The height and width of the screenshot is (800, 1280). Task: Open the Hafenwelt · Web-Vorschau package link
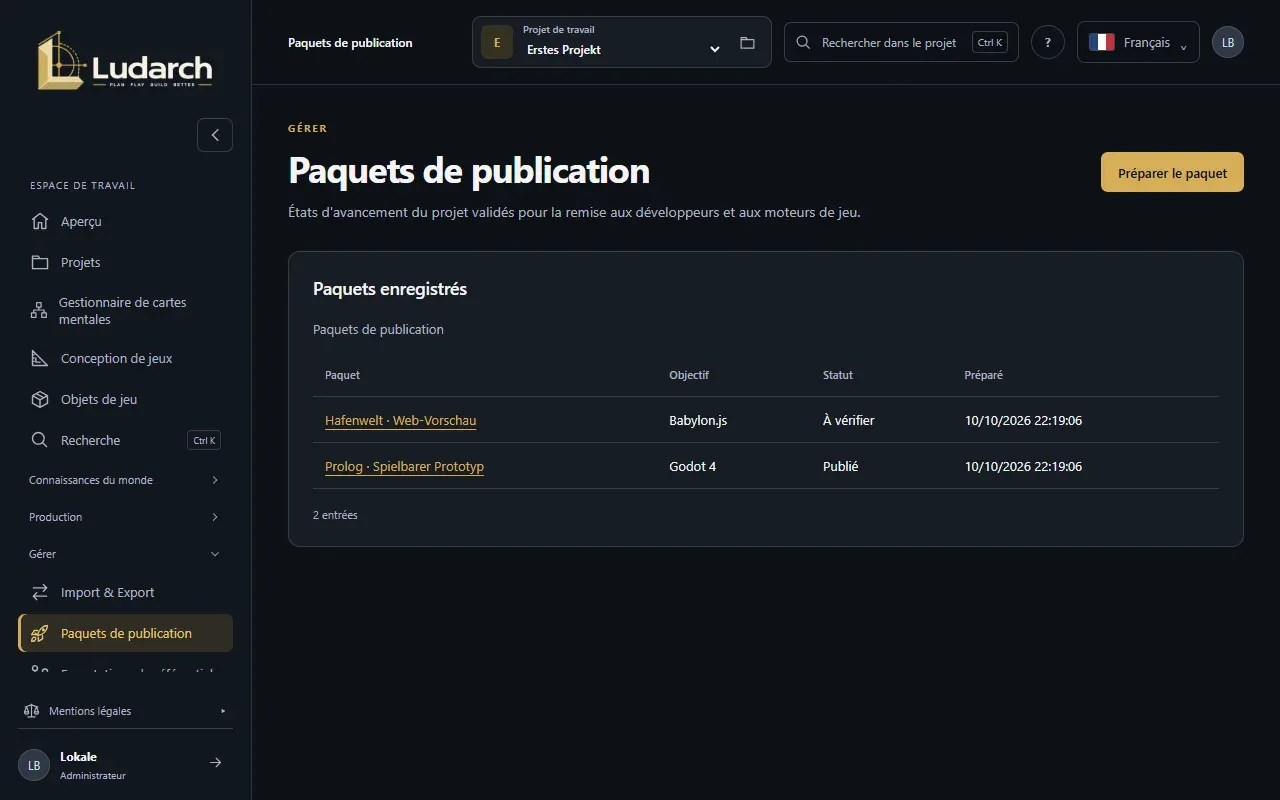(400, 421)
